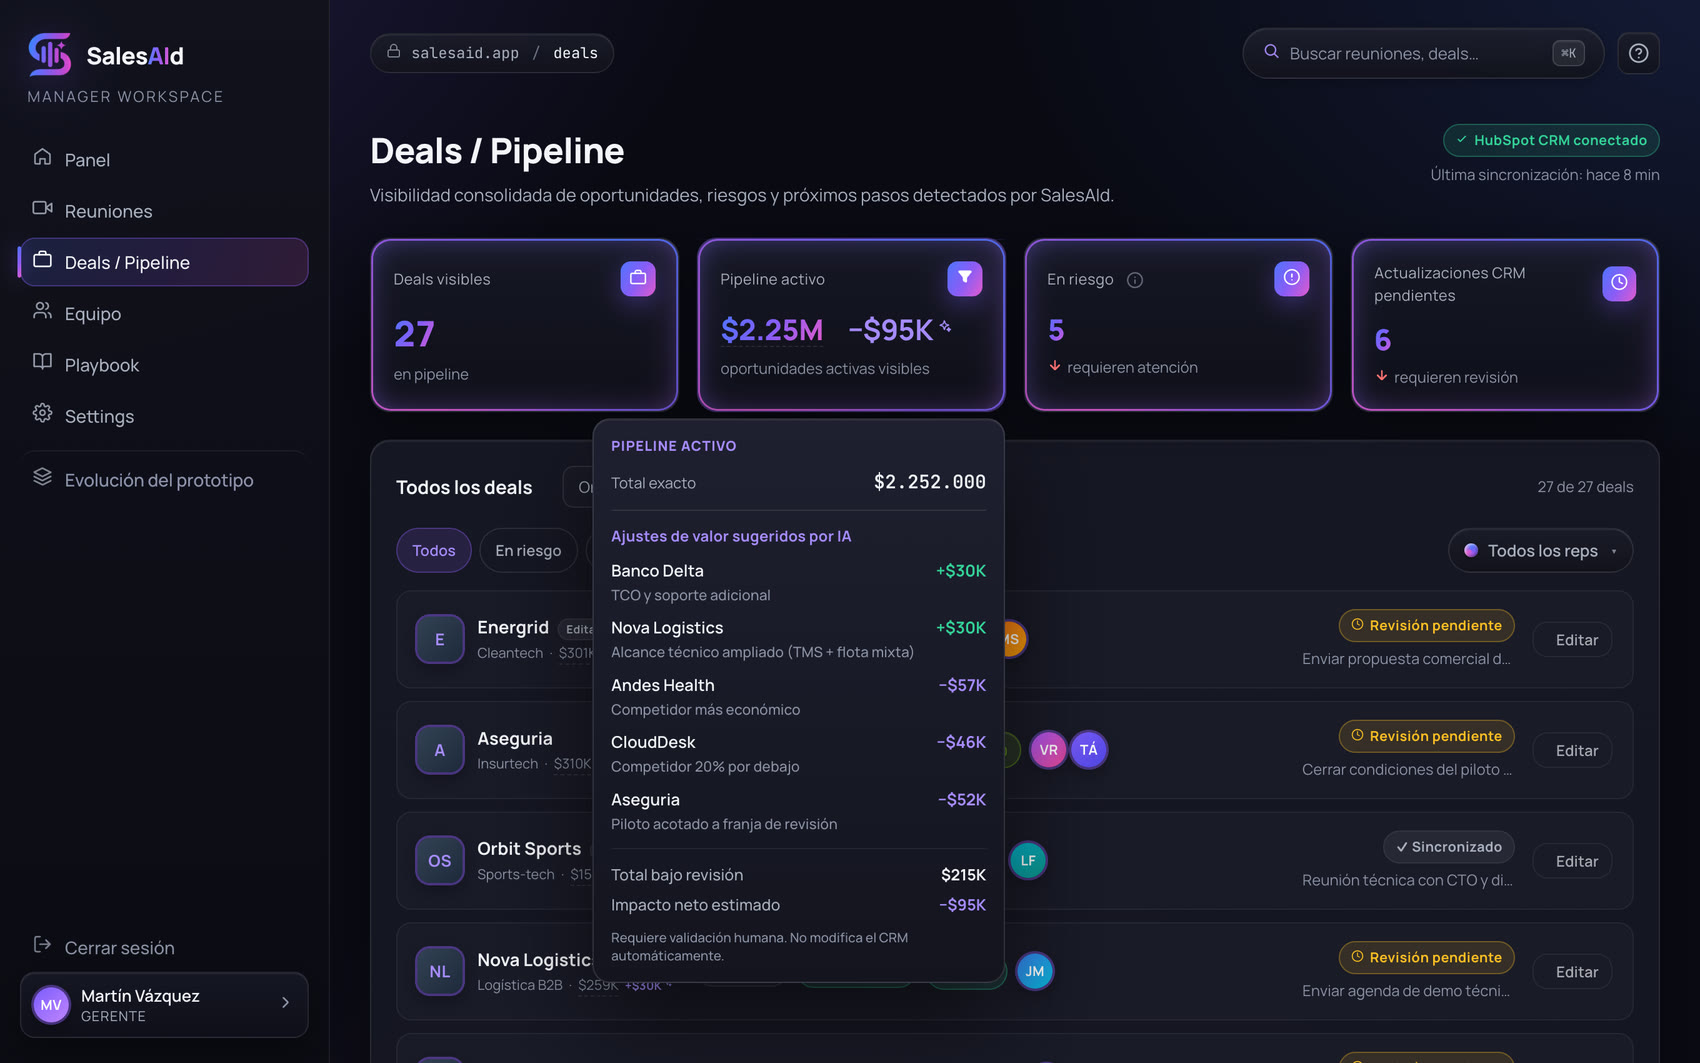Click the Energrid deal name

click(x=513, y=627)
